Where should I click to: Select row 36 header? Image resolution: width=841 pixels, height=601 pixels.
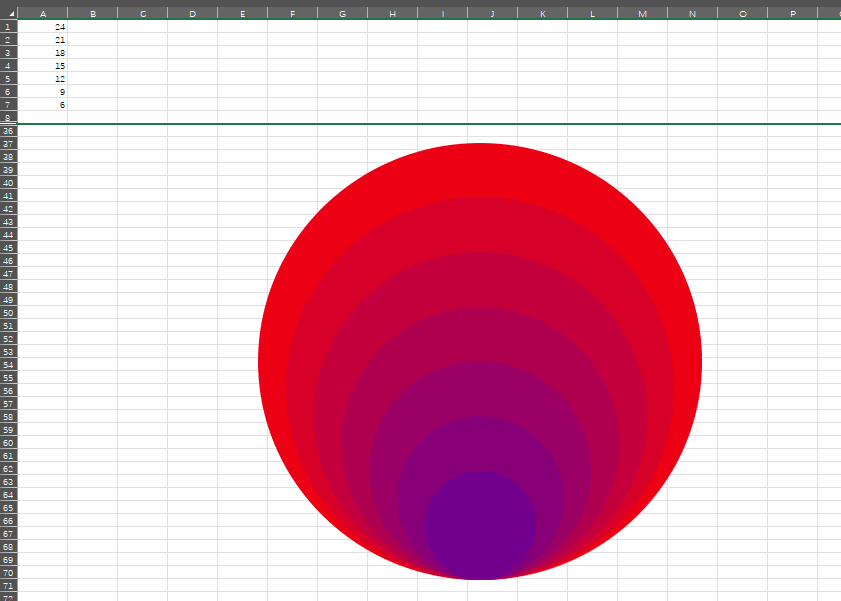tap(9, 131)
